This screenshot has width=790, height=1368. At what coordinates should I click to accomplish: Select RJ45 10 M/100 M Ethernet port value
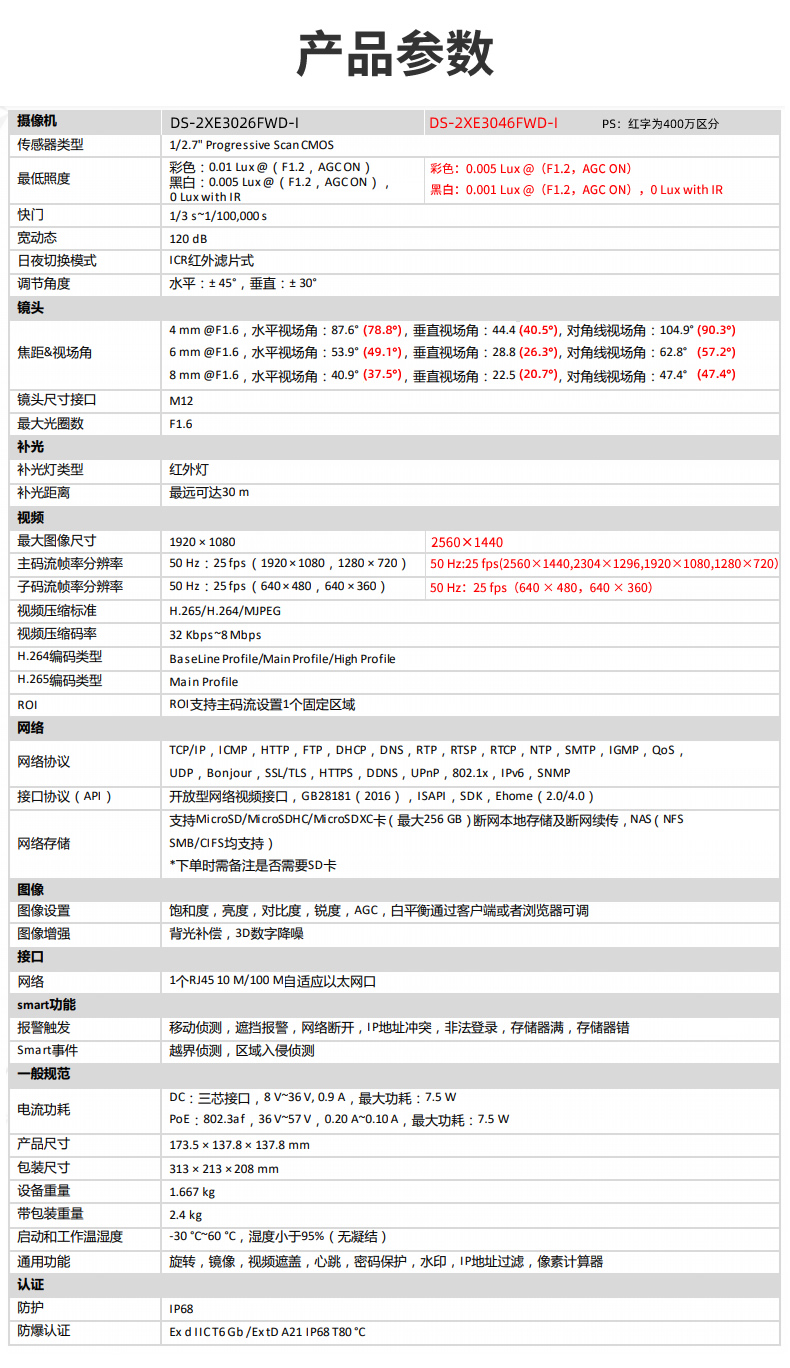[273, 982]
